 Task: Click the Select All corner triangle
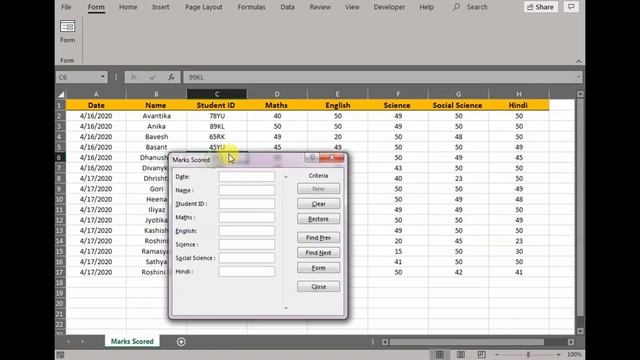point(61,94)
